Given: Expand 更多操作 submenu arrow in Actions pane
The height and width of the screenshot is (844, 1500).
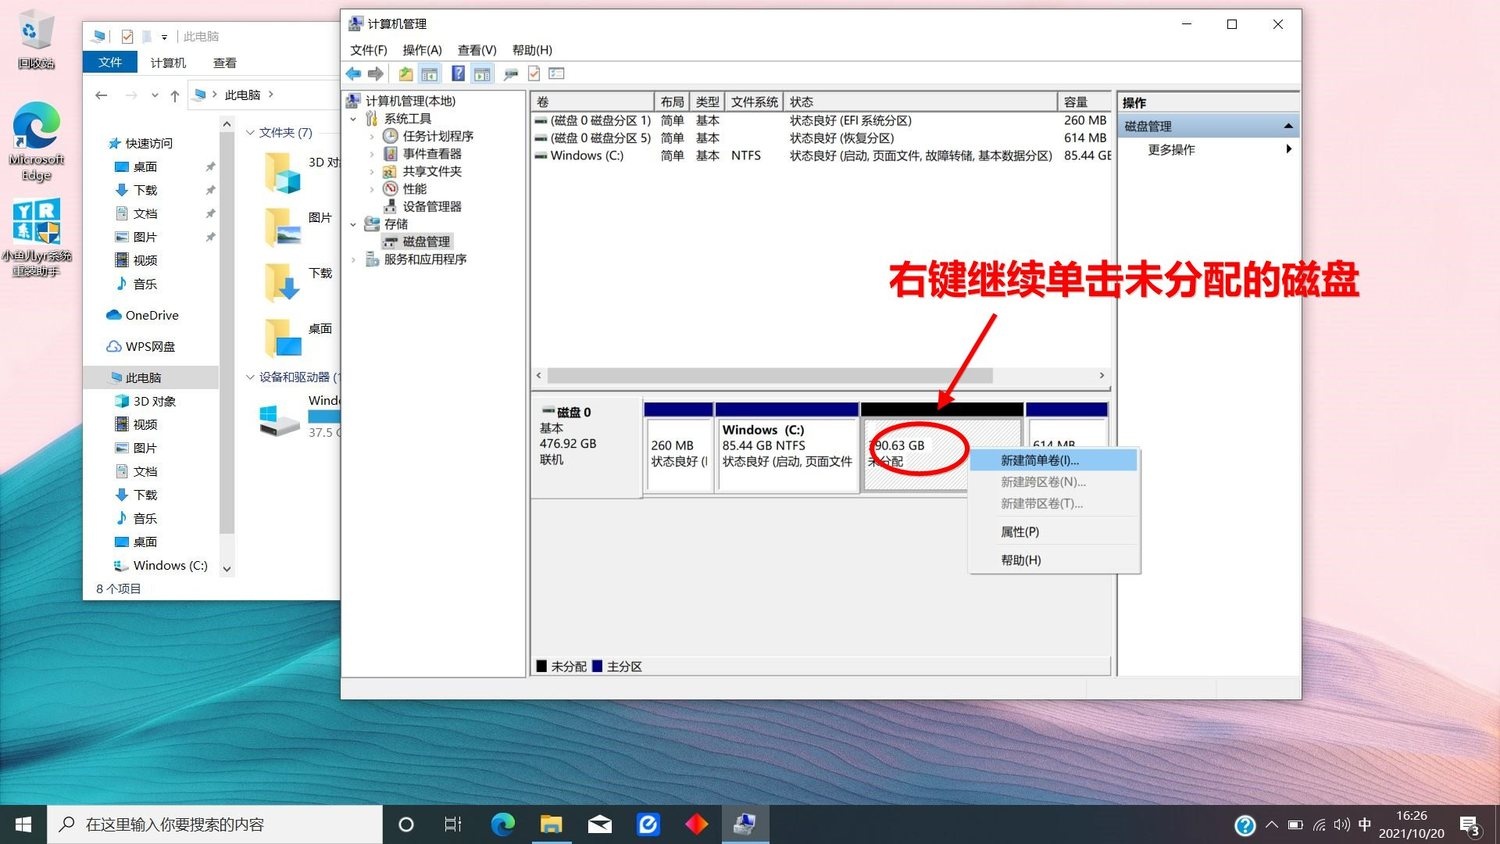Looking at the screenshot, I should point(1288,149).
